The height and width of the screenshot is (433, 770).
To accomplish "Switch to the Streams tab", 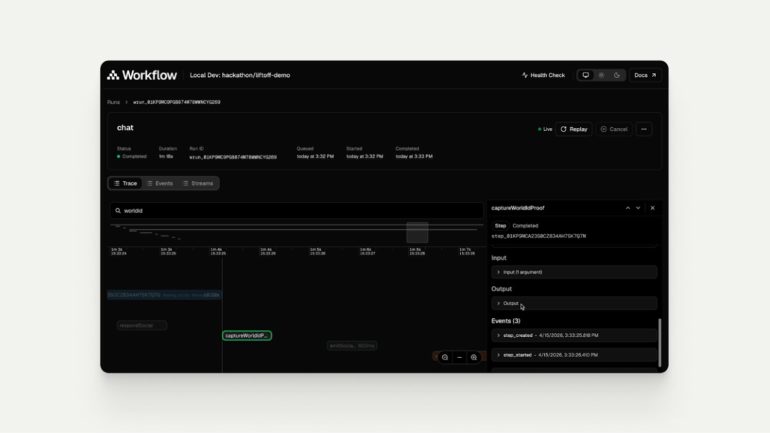I will pyautogui.click(x=197, y=183).
